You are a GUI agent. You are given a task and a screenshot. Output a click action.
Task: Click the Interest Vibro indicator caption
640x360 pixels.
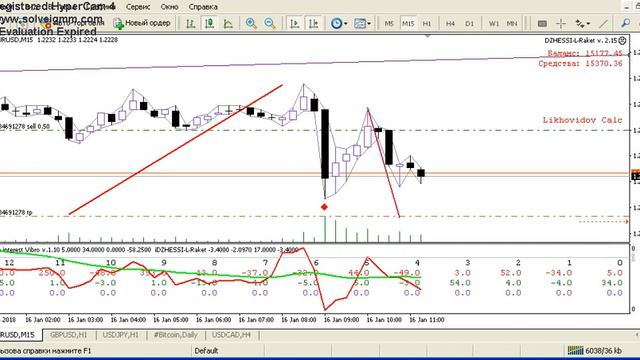pyautogui.click(x=76, y=249)
